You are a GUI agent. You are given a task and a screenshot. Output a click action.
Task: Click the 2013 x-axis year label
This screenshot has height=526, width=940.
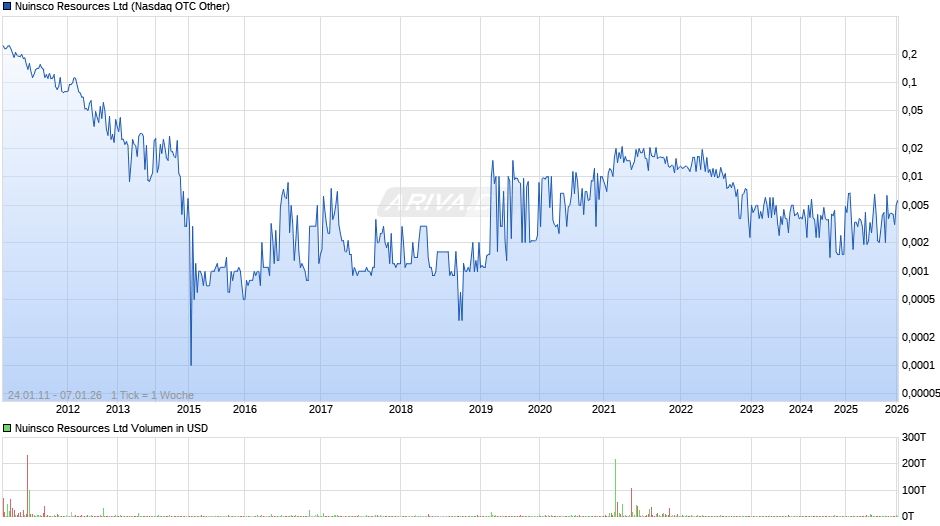coord(118,409)
